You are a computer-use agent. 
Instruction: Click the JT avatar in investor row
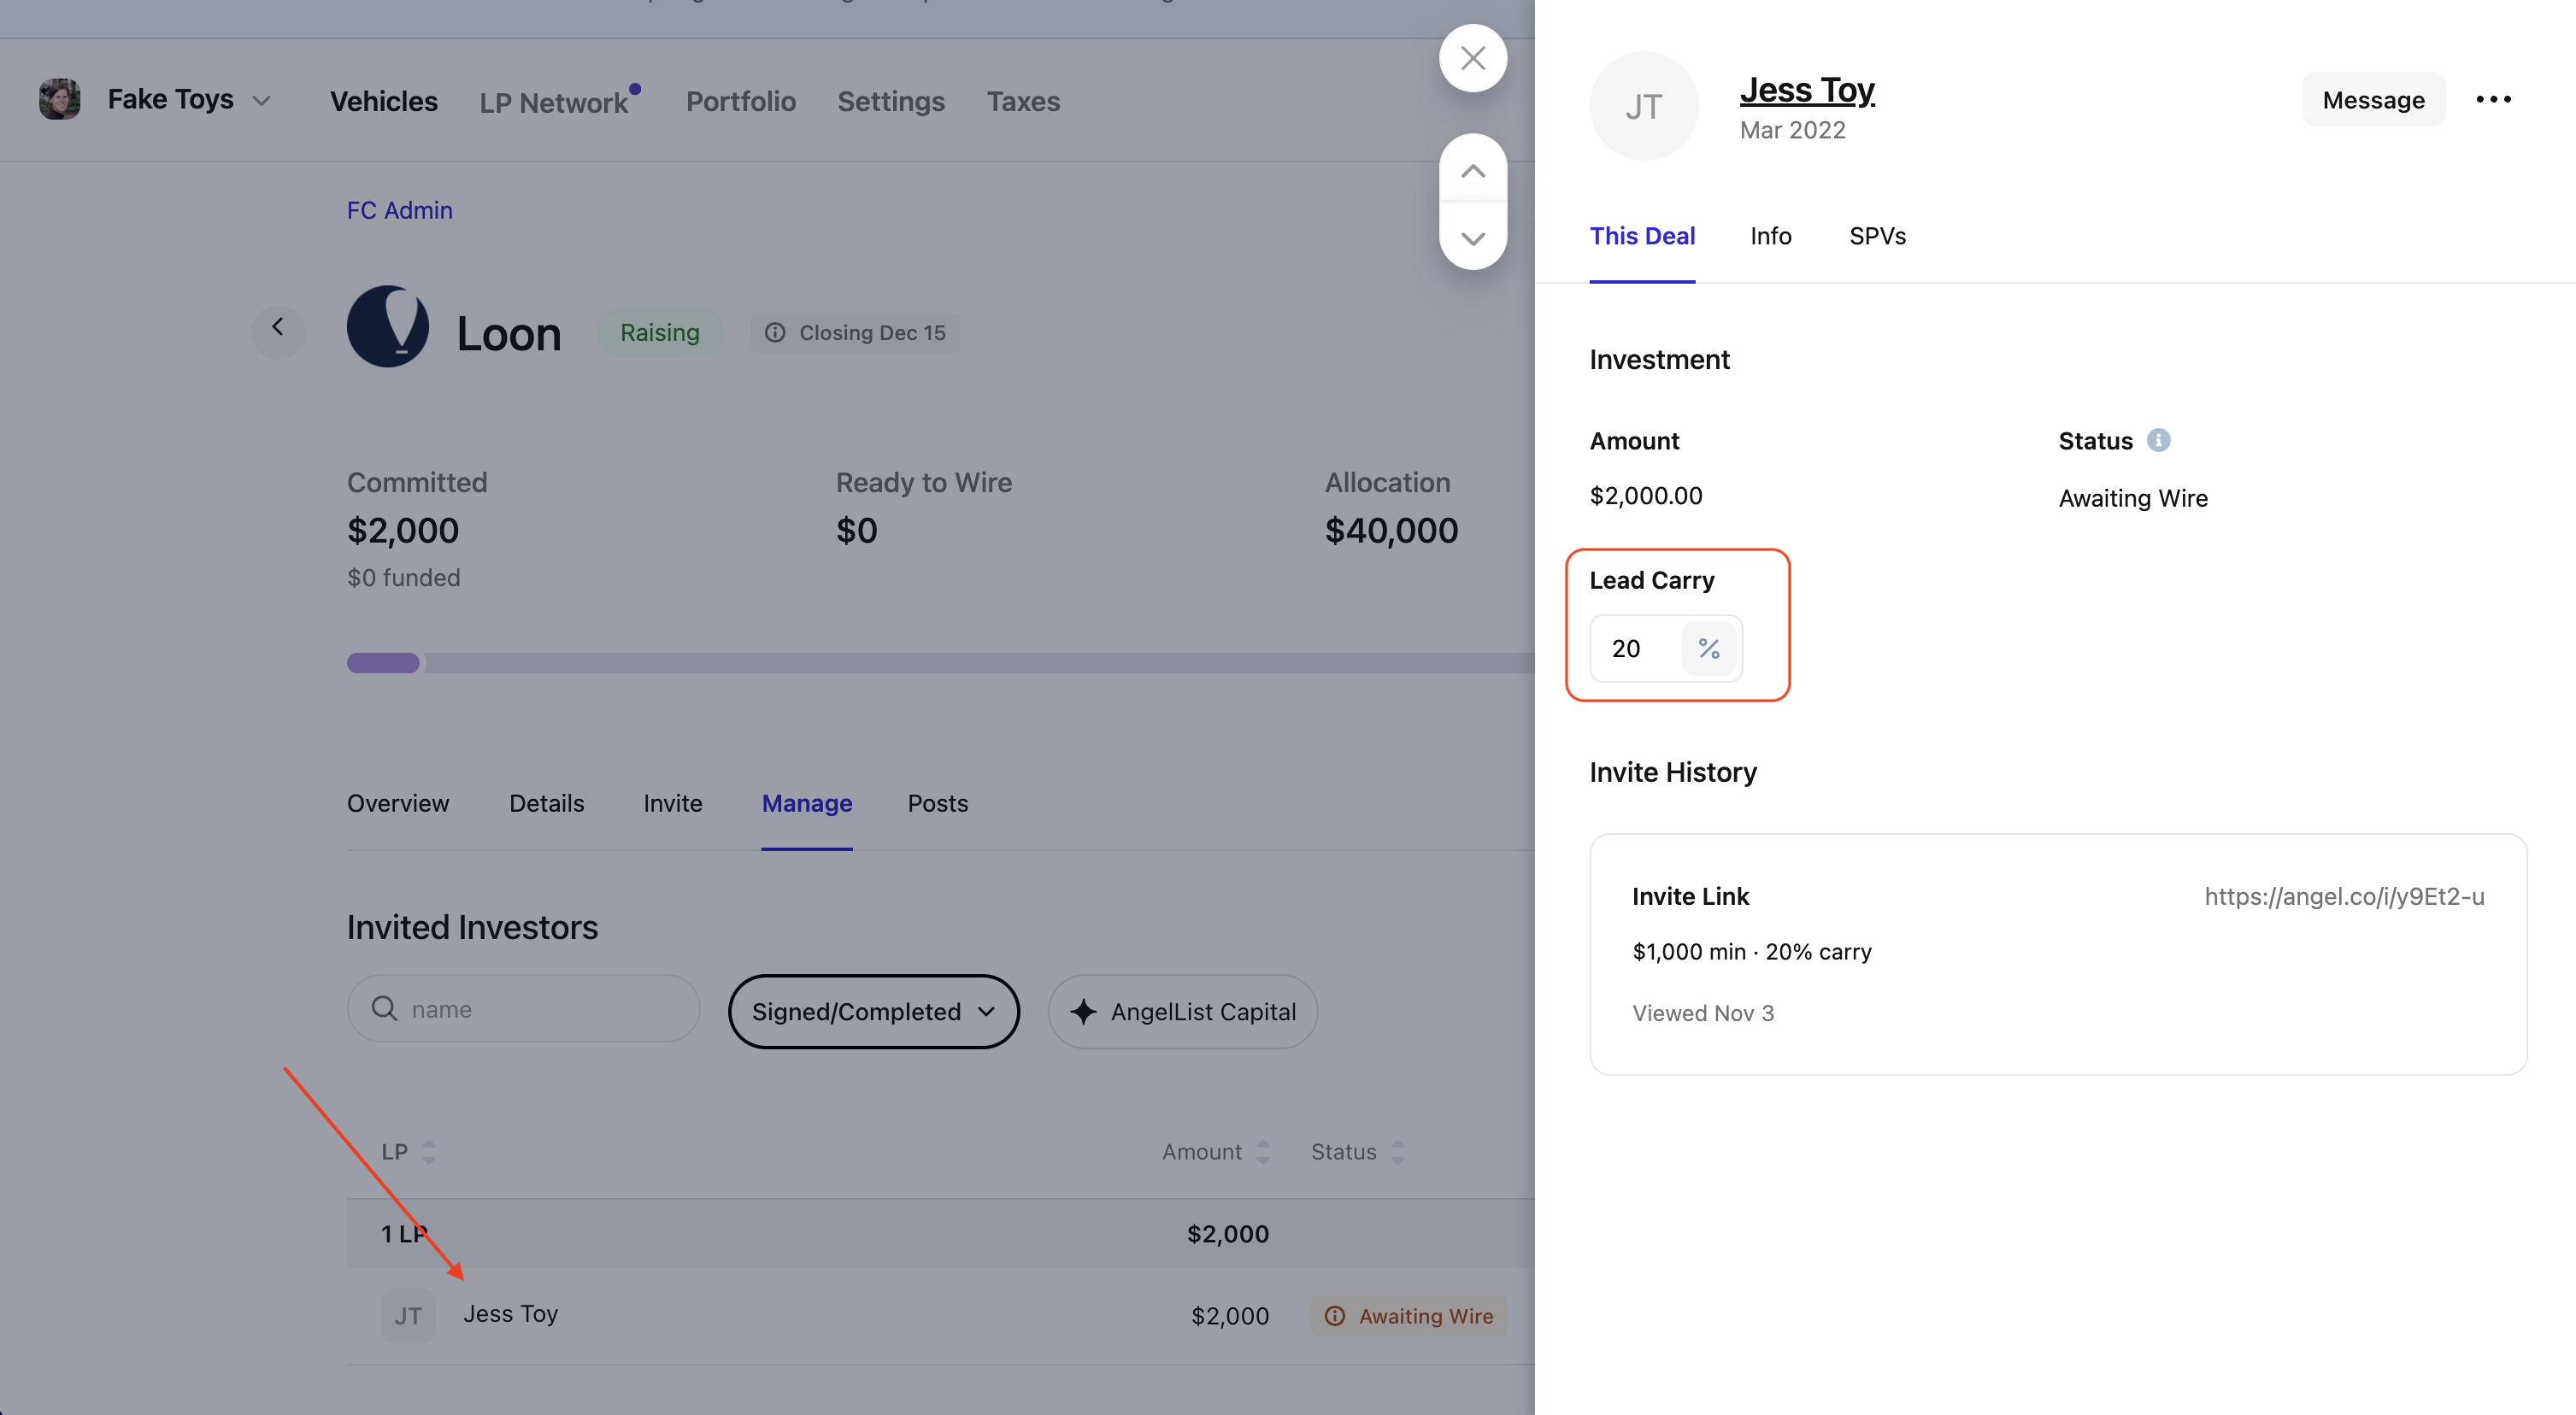tap(408, 1315)
